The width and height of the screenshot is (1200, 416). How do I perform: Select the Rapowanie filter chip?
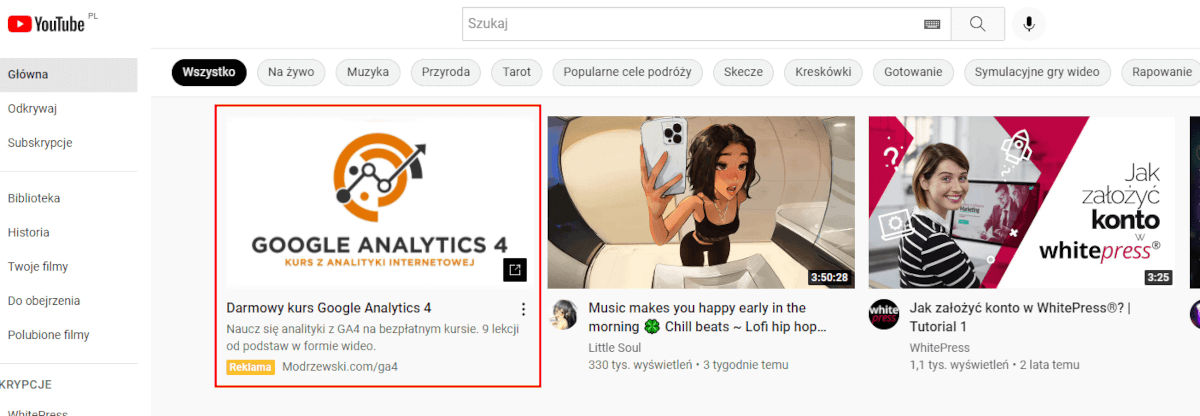[x=1161, y=72]
